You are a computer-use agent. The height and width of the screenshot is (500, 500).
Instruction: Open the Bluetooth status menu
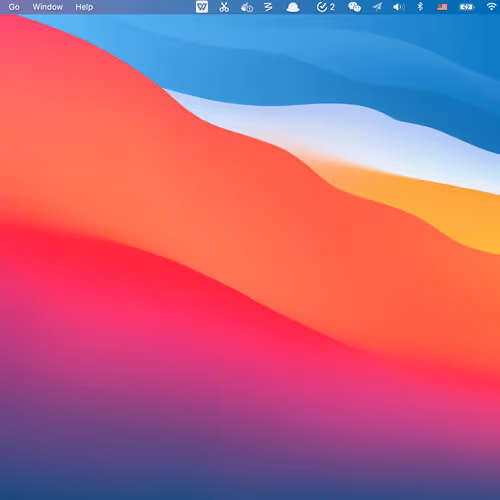(420, 7)
